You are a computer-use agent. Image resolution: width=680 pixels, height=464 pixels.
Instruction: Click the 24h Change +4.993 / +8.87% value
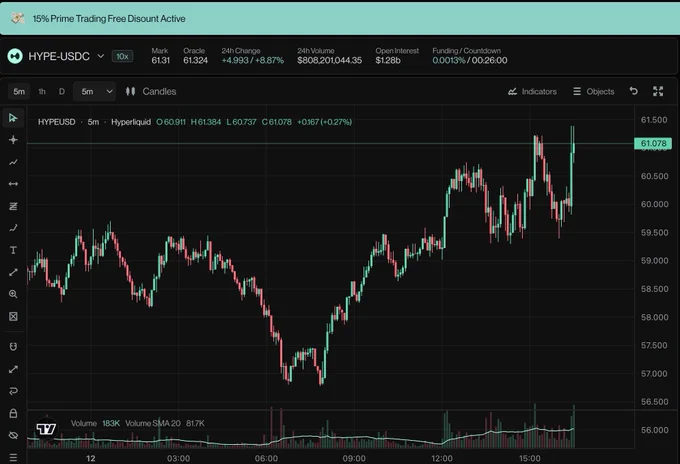click(253, 60)
